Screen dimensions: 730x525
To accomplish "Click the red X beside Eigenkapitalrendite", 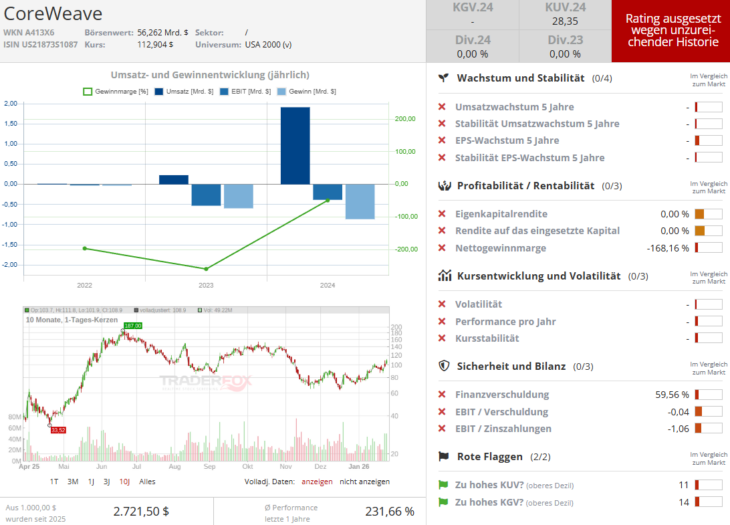I will [x=443, y=214].
